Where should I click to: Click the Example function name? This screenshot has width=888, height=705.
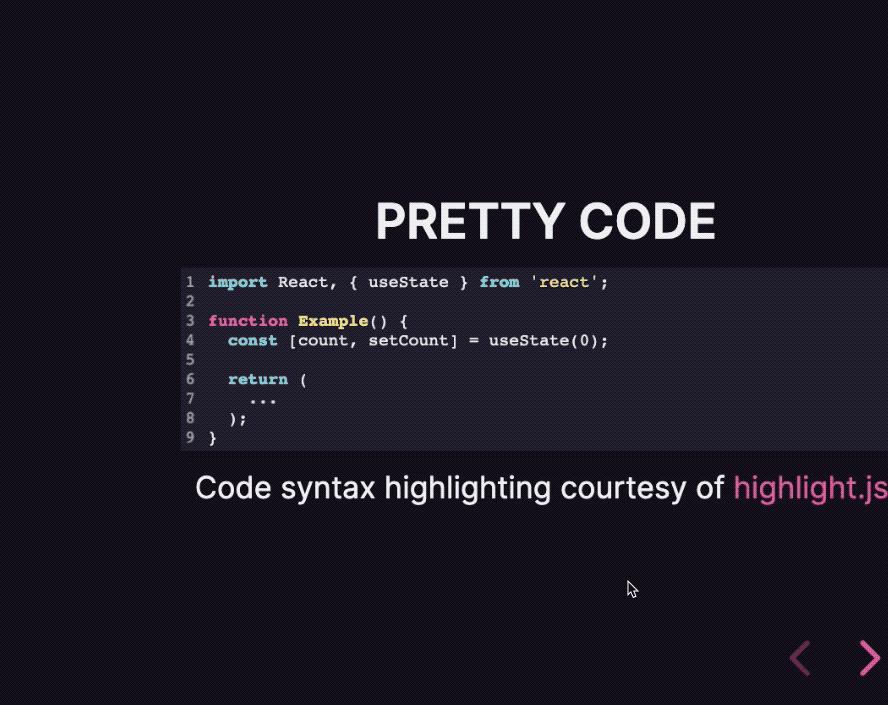[x=333, y=321]
